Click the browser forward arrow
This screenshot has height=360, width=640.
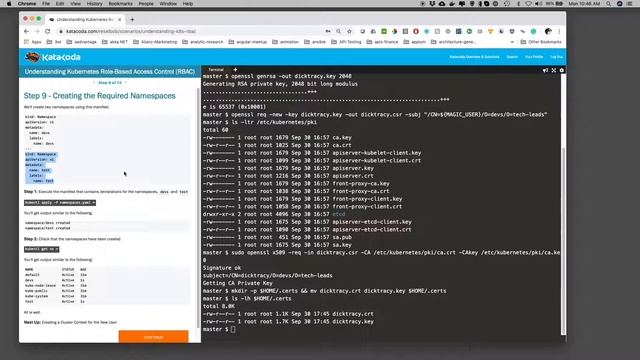click(37, 31)
